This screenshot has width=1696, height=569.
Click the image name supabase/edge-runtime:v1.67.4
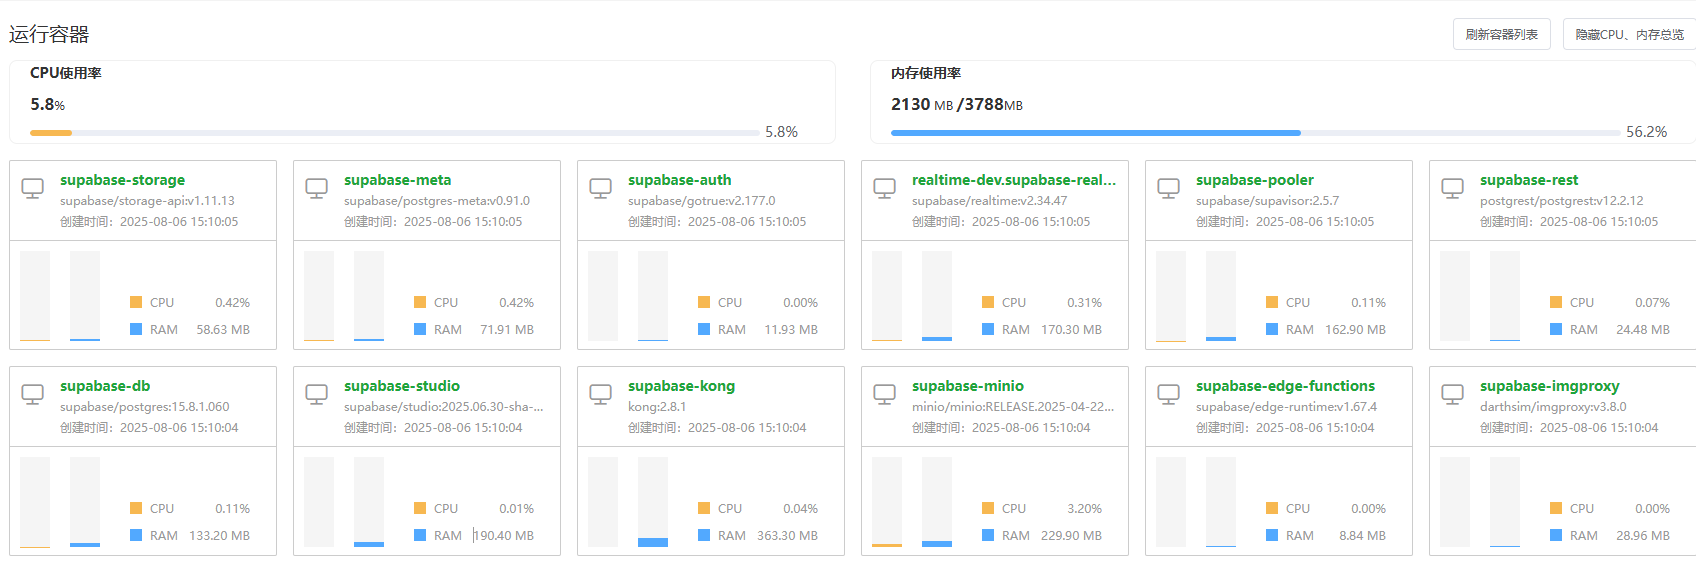click(1286, 407)
